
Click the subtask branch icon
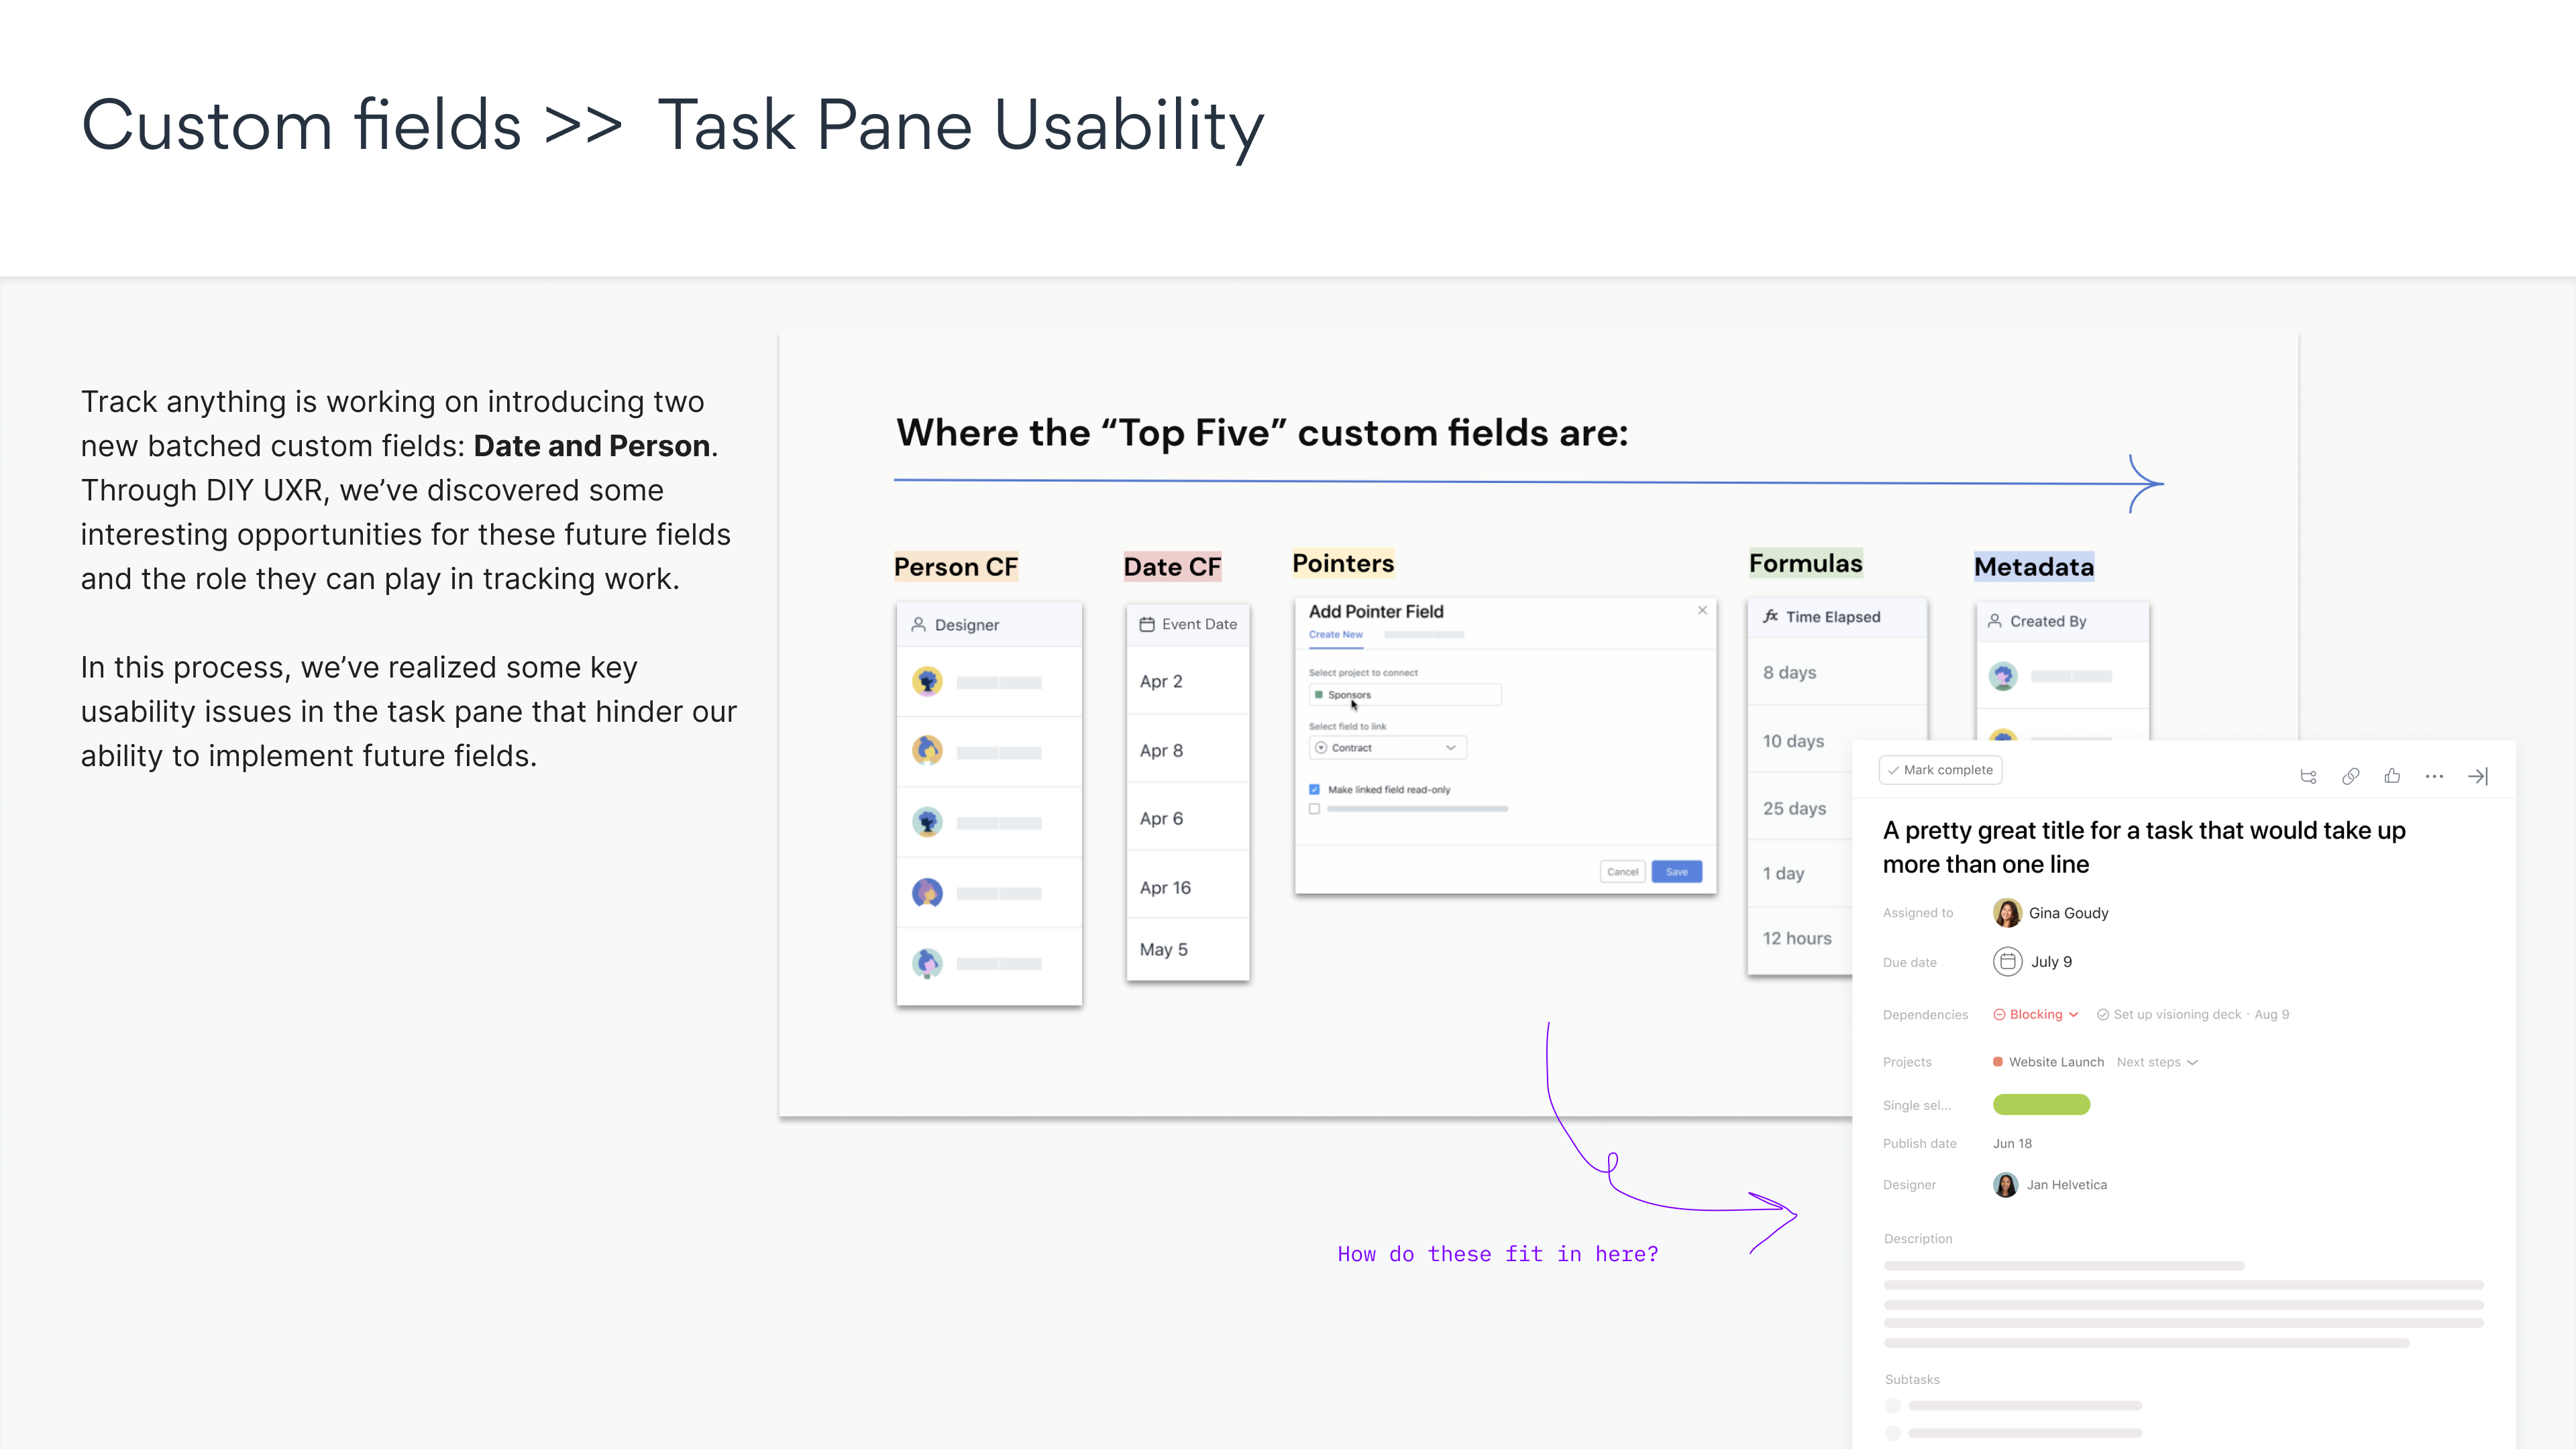(2308, 776)
